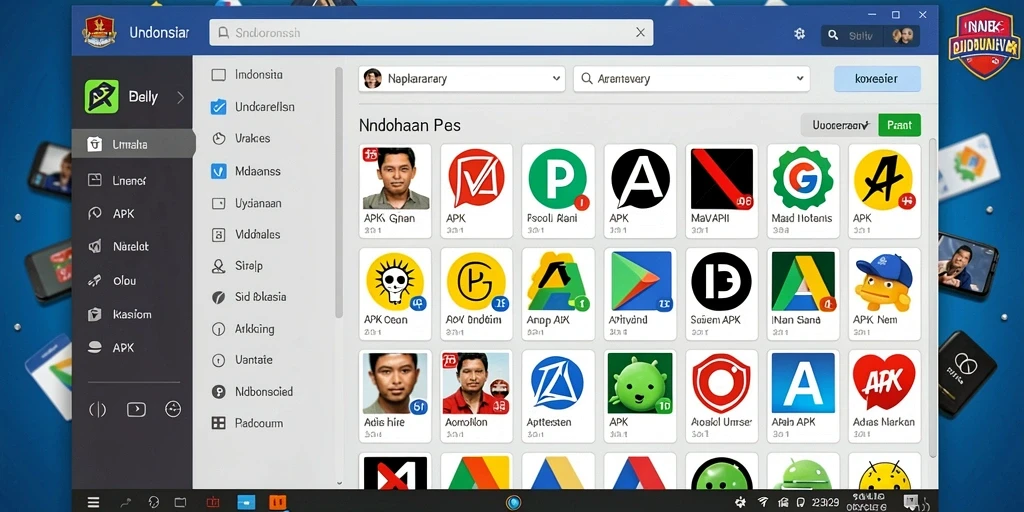Screen dimensions: 1024x512
Task: Open the 'Aomonlon' red shirt man app
Action: pyautogui.click(x=476, y=396)
